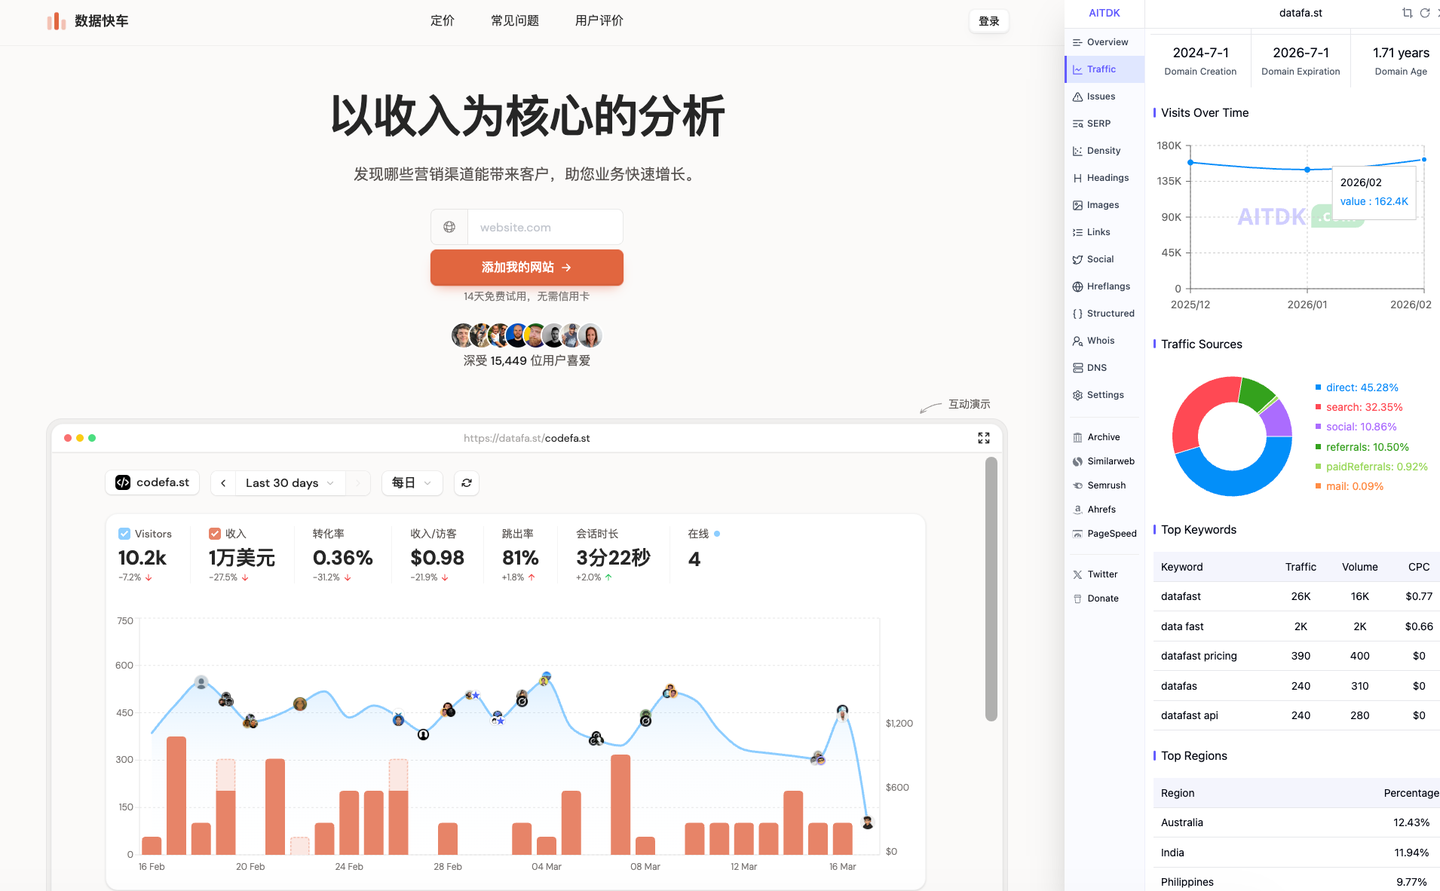This screenshot has width=1440, height=891.
Task: Click the social legend color swatch
Action: point(1318,427)
